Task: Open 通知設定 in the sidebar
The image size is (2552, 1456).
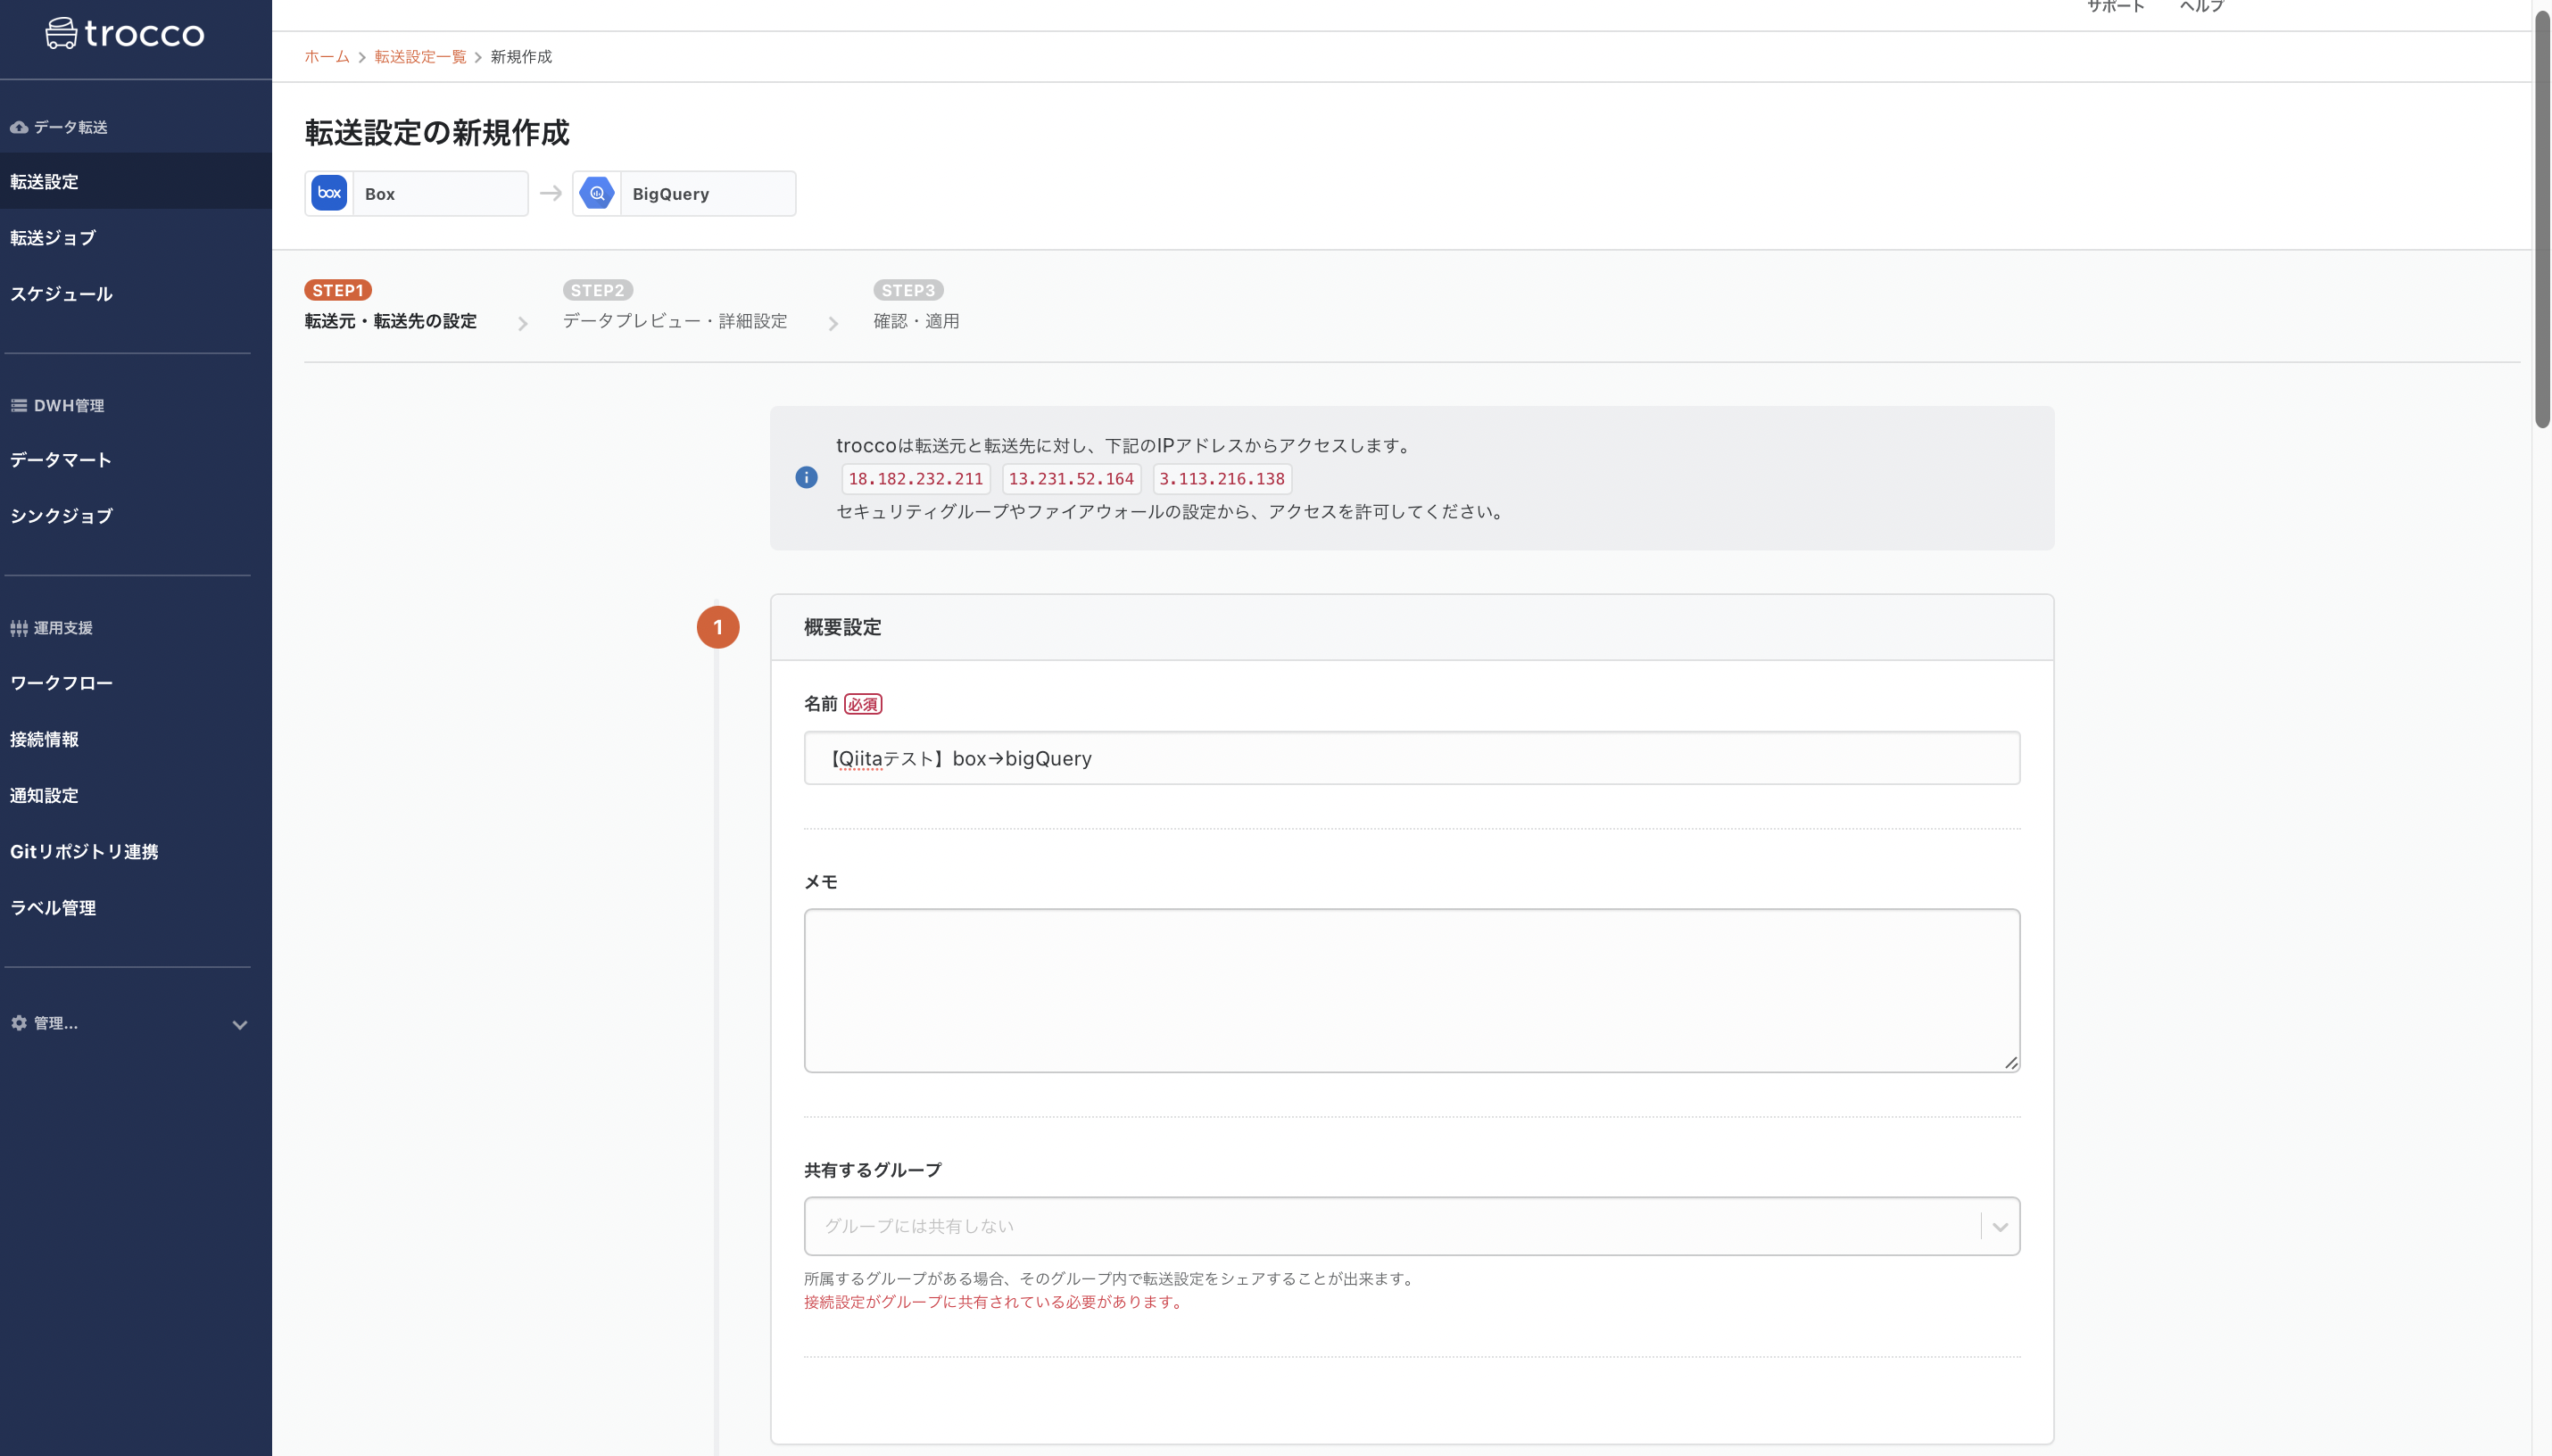Action: (x=136, y=795)
